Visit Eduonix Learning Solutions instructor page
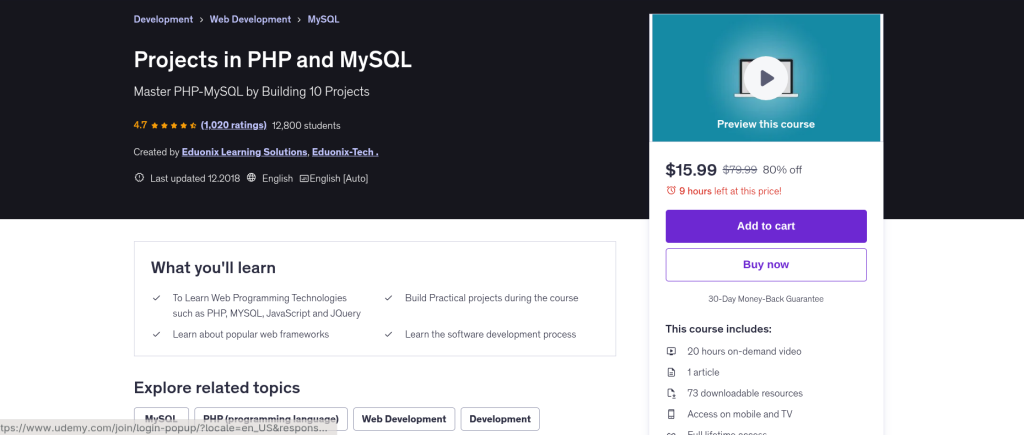Viewport: 1024px width, 435px height. click(244, 152)
